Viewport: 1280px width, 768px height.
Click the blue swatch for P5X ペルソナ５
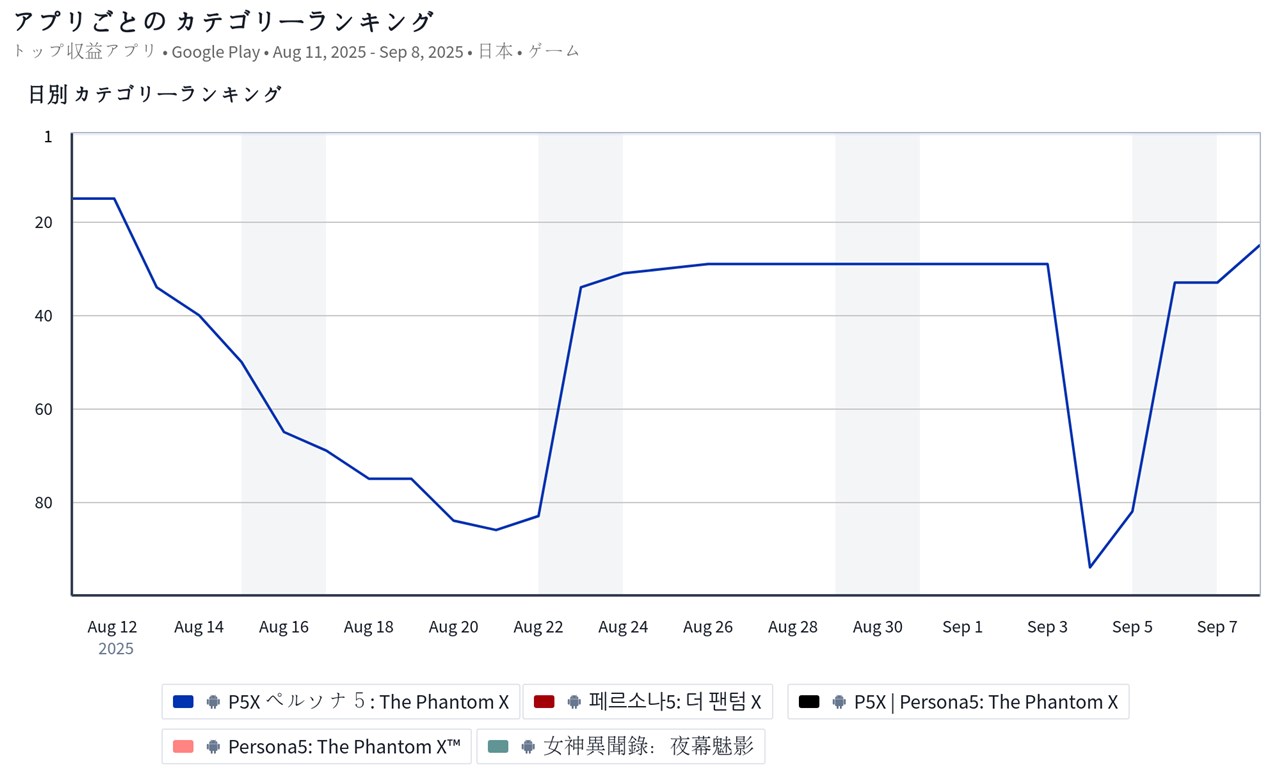point(183,702)
